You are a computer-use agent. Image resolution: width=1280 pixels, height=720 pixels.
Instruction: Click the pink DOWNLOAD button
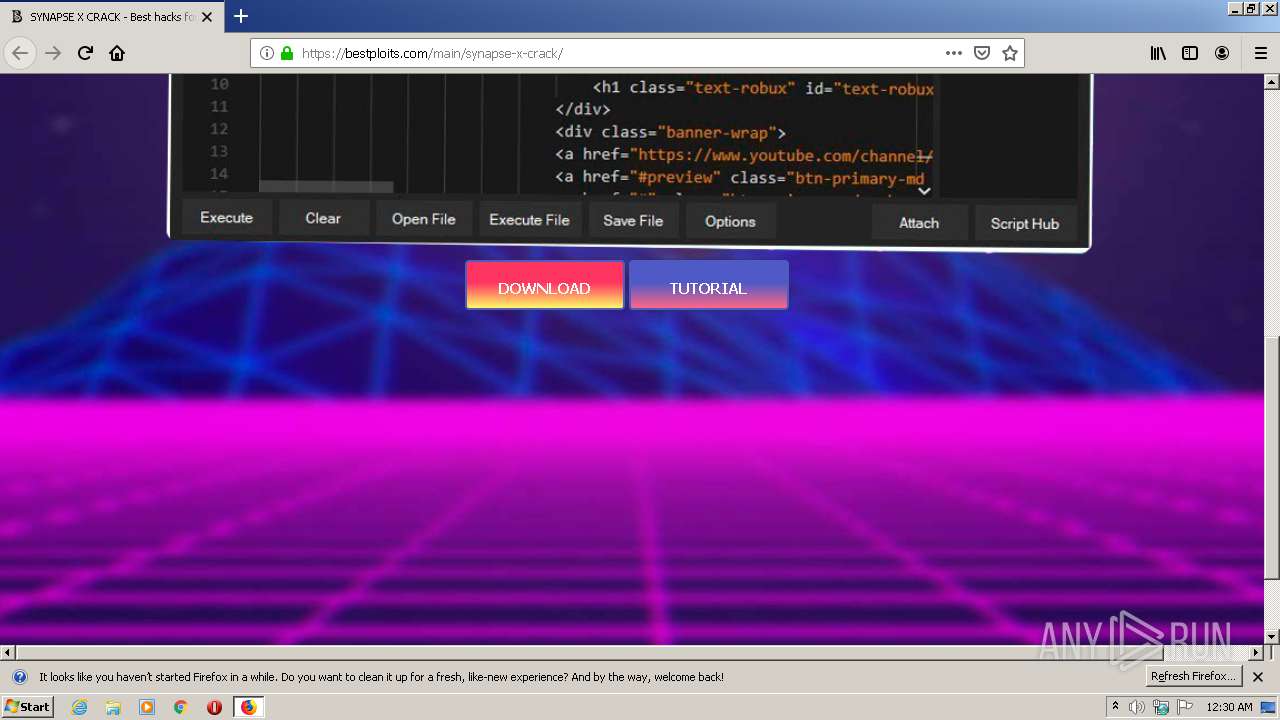click(x=544, y=285)
